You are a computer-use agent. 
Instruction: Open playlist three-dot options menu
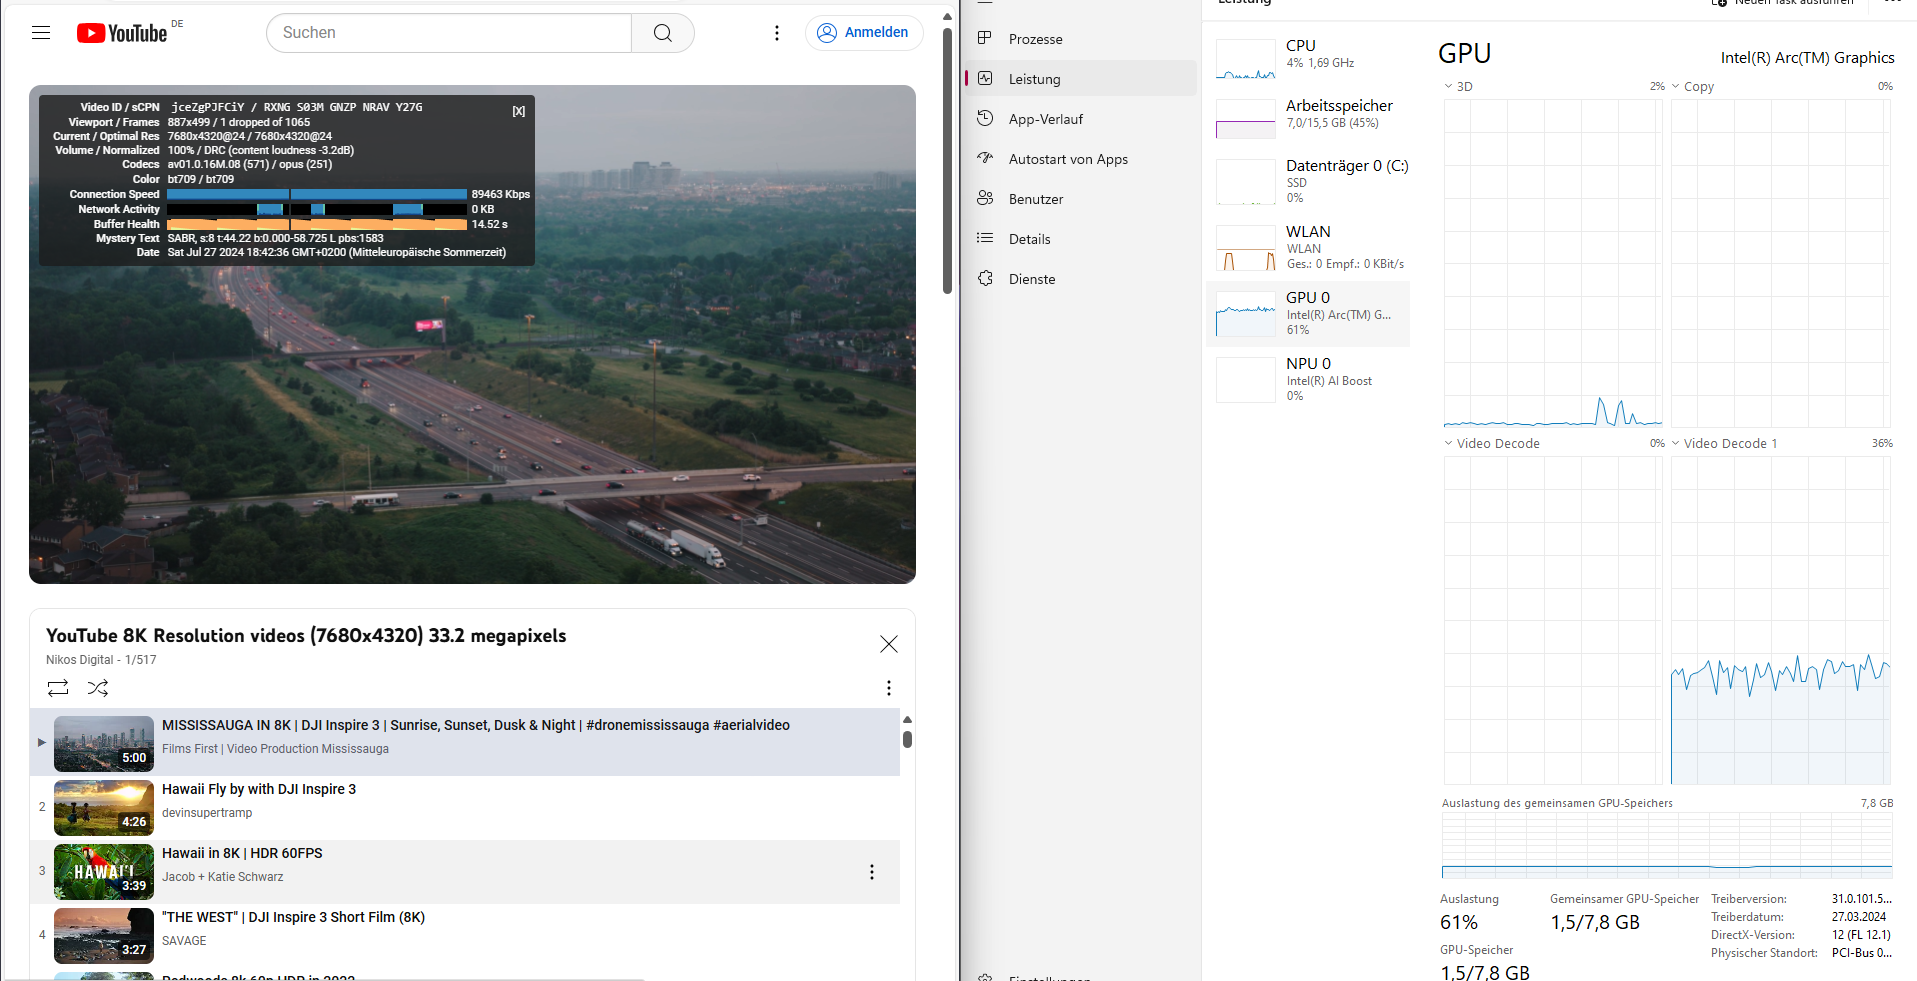click(888, 688)
